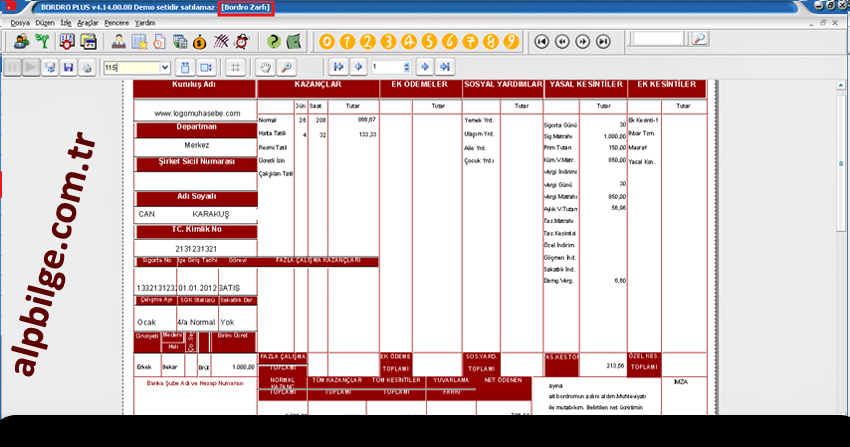Image resolution: width=850 pixels, height=447 pixels.
Task: Click the green exit door icon
Action: pos(293,41)
